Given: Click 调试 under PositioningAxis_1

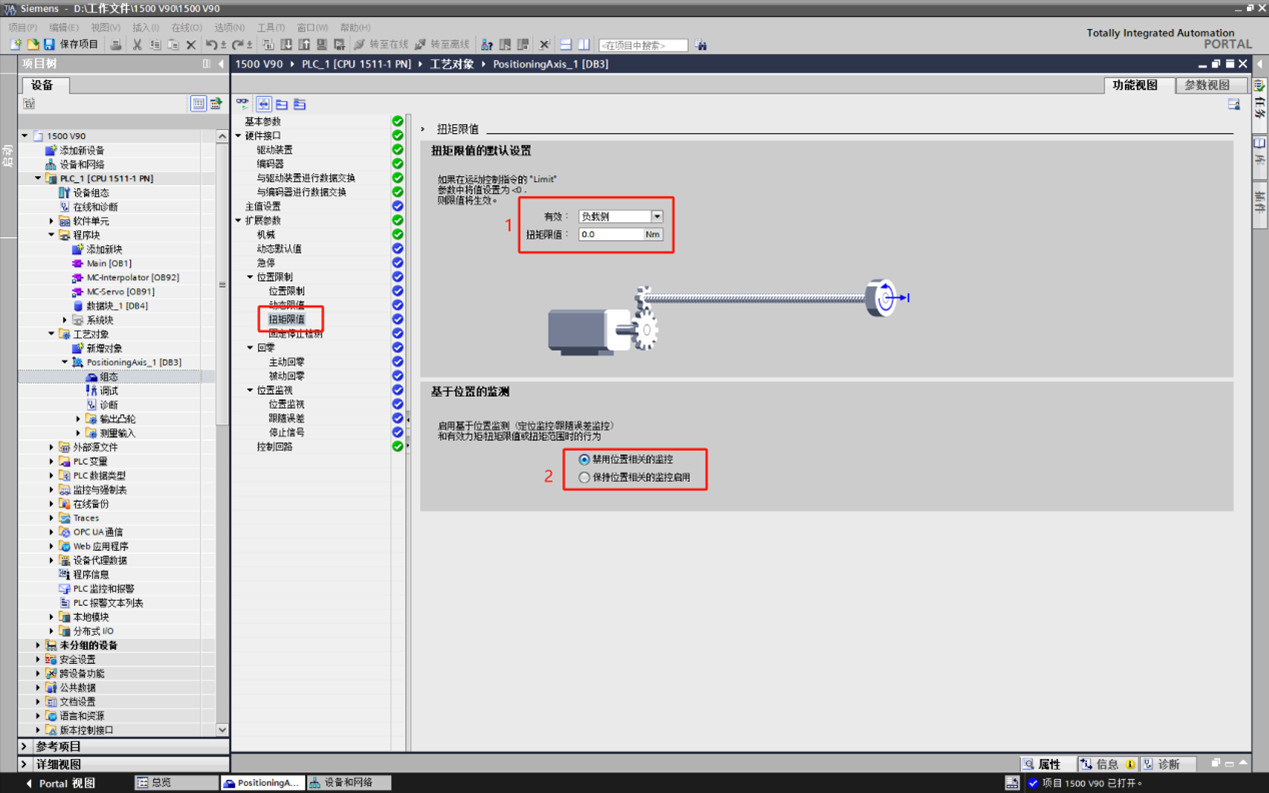Looking at the screenshot, I should click(109, 391).
